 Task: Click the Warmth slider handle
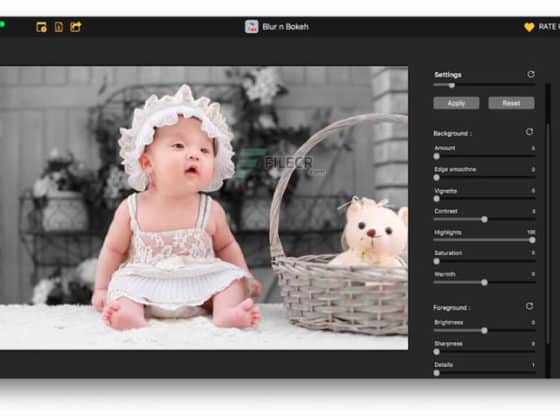[484, 282]
